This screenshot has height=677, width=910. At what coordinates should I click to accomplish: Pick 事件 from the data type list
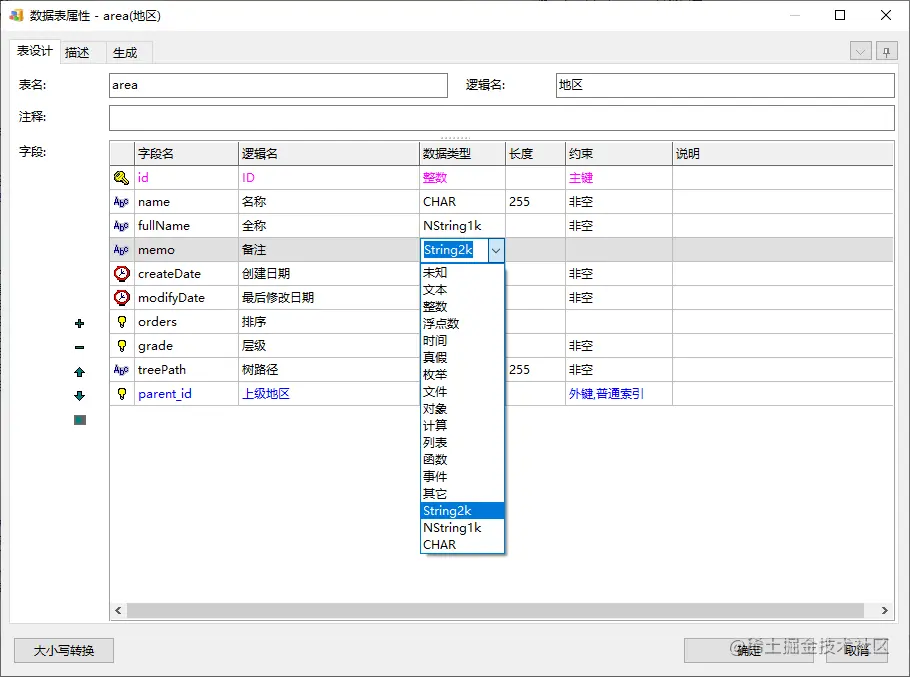pyautogui.click(x=462, y=476)
